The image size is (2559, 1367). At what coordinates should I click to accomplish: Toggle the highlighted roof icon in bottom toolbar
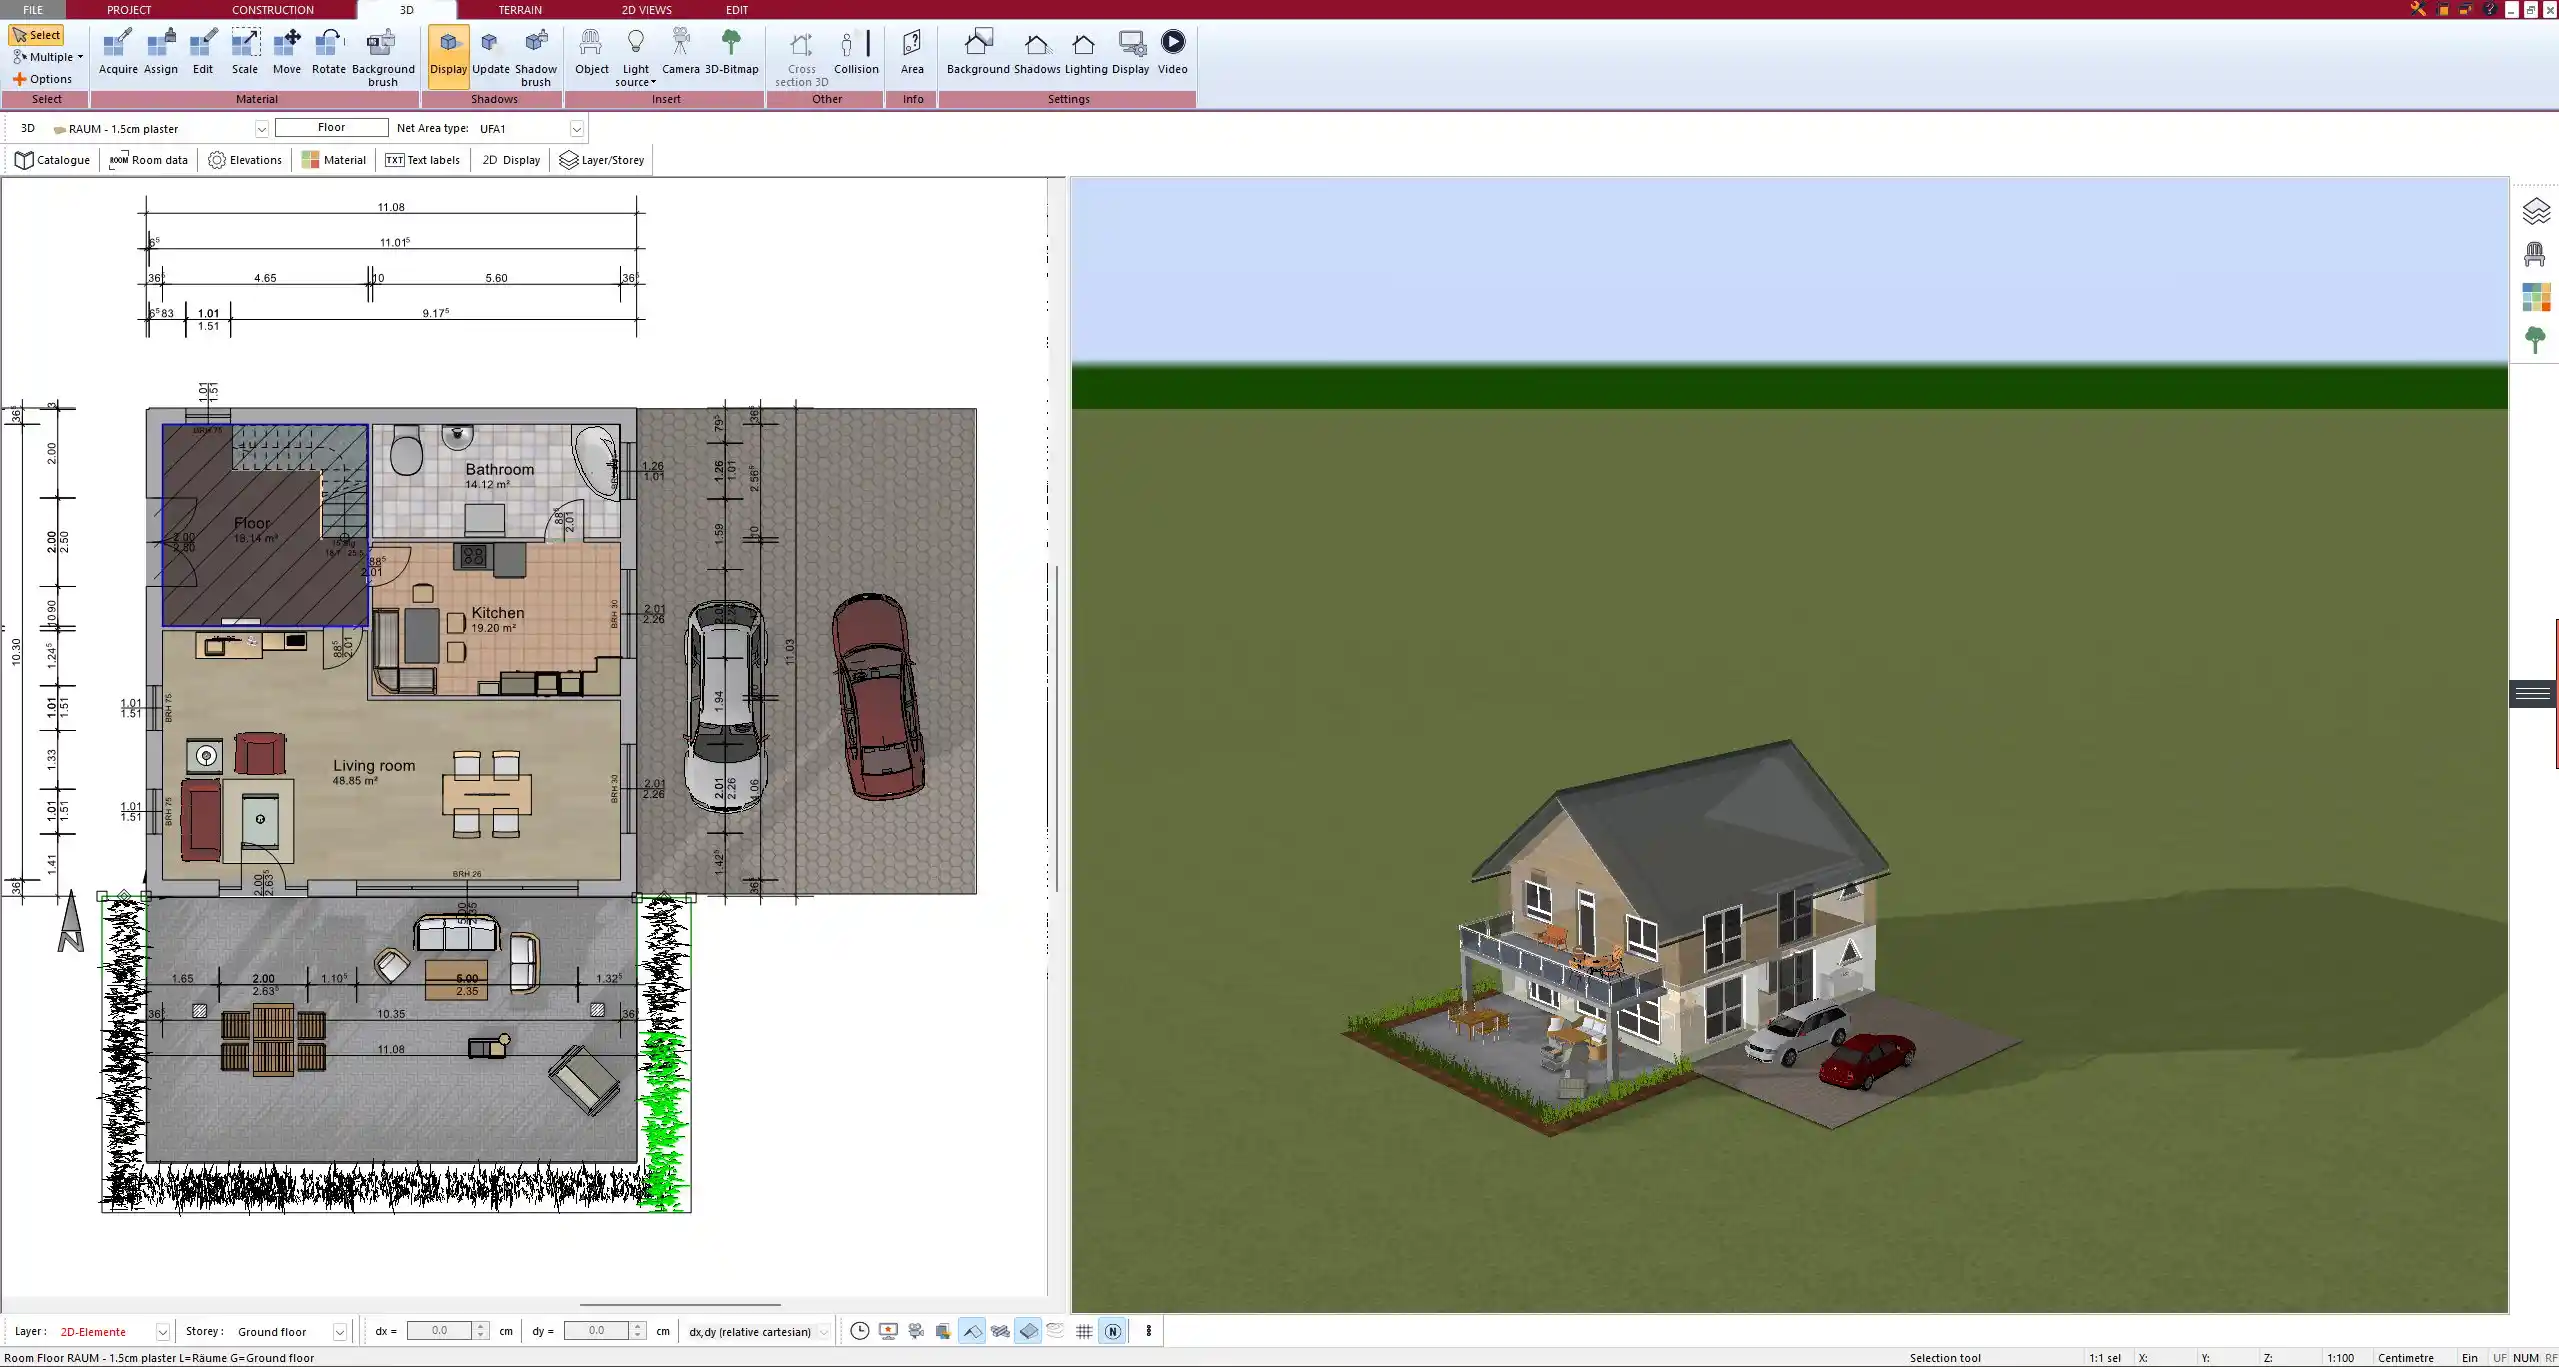[x=971, y=1331]
